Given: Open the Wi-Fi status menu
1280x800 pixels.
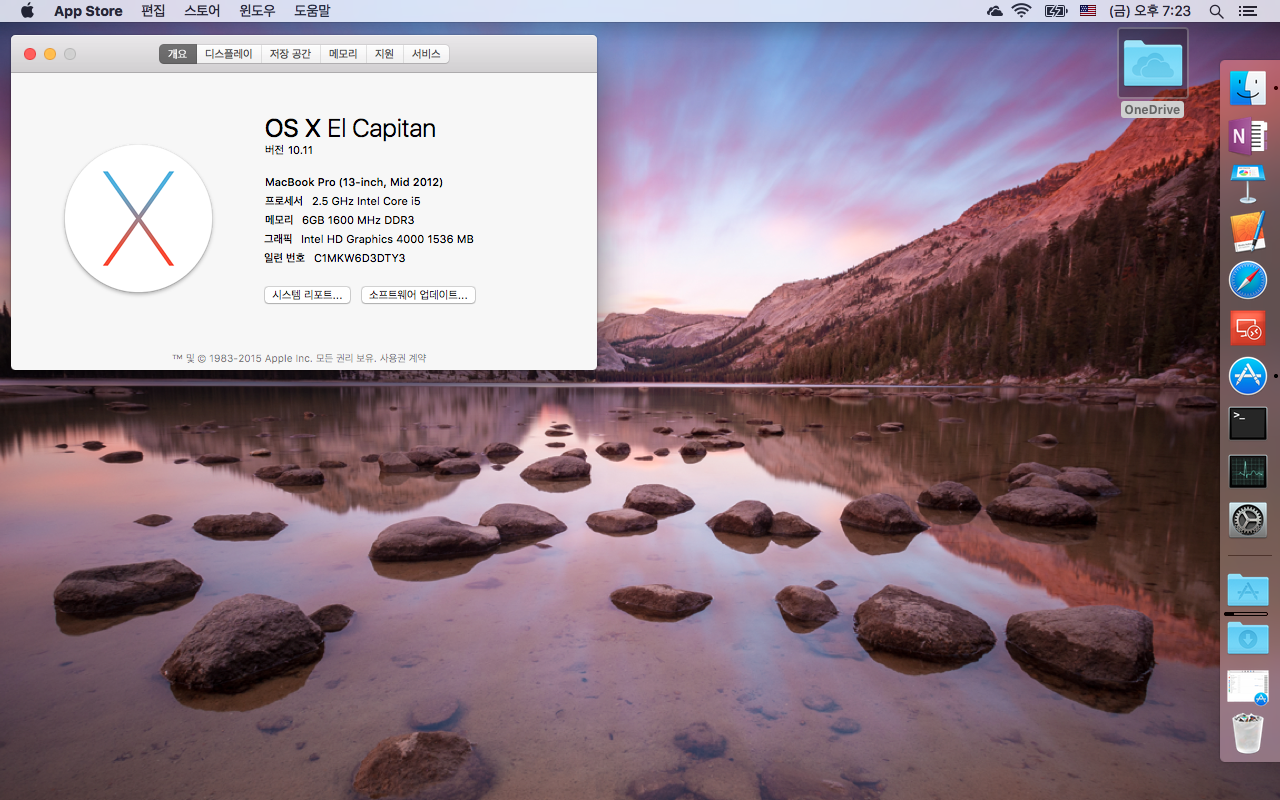Looking at the screenshot, I should (1021, 11).
